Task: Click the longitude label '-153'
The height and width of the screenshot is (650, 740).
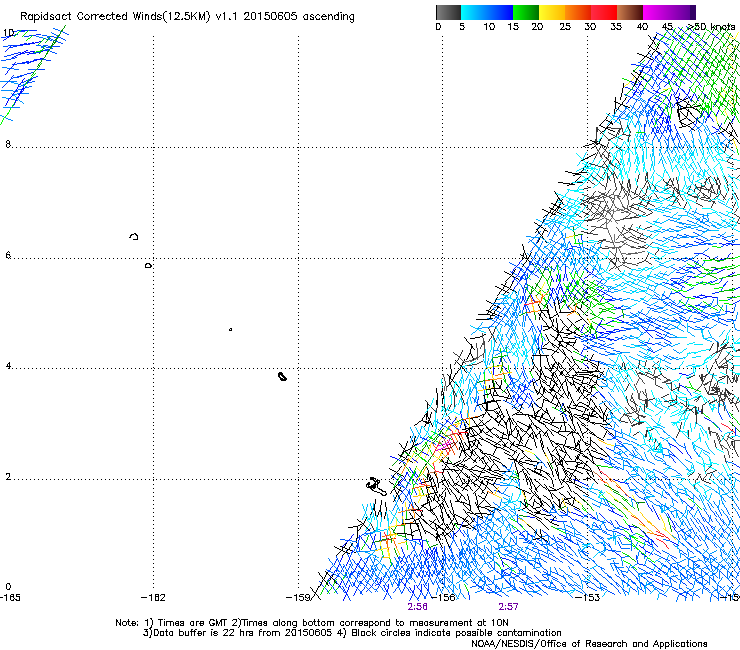Action: pyautogui.click(x=588, y=597)
